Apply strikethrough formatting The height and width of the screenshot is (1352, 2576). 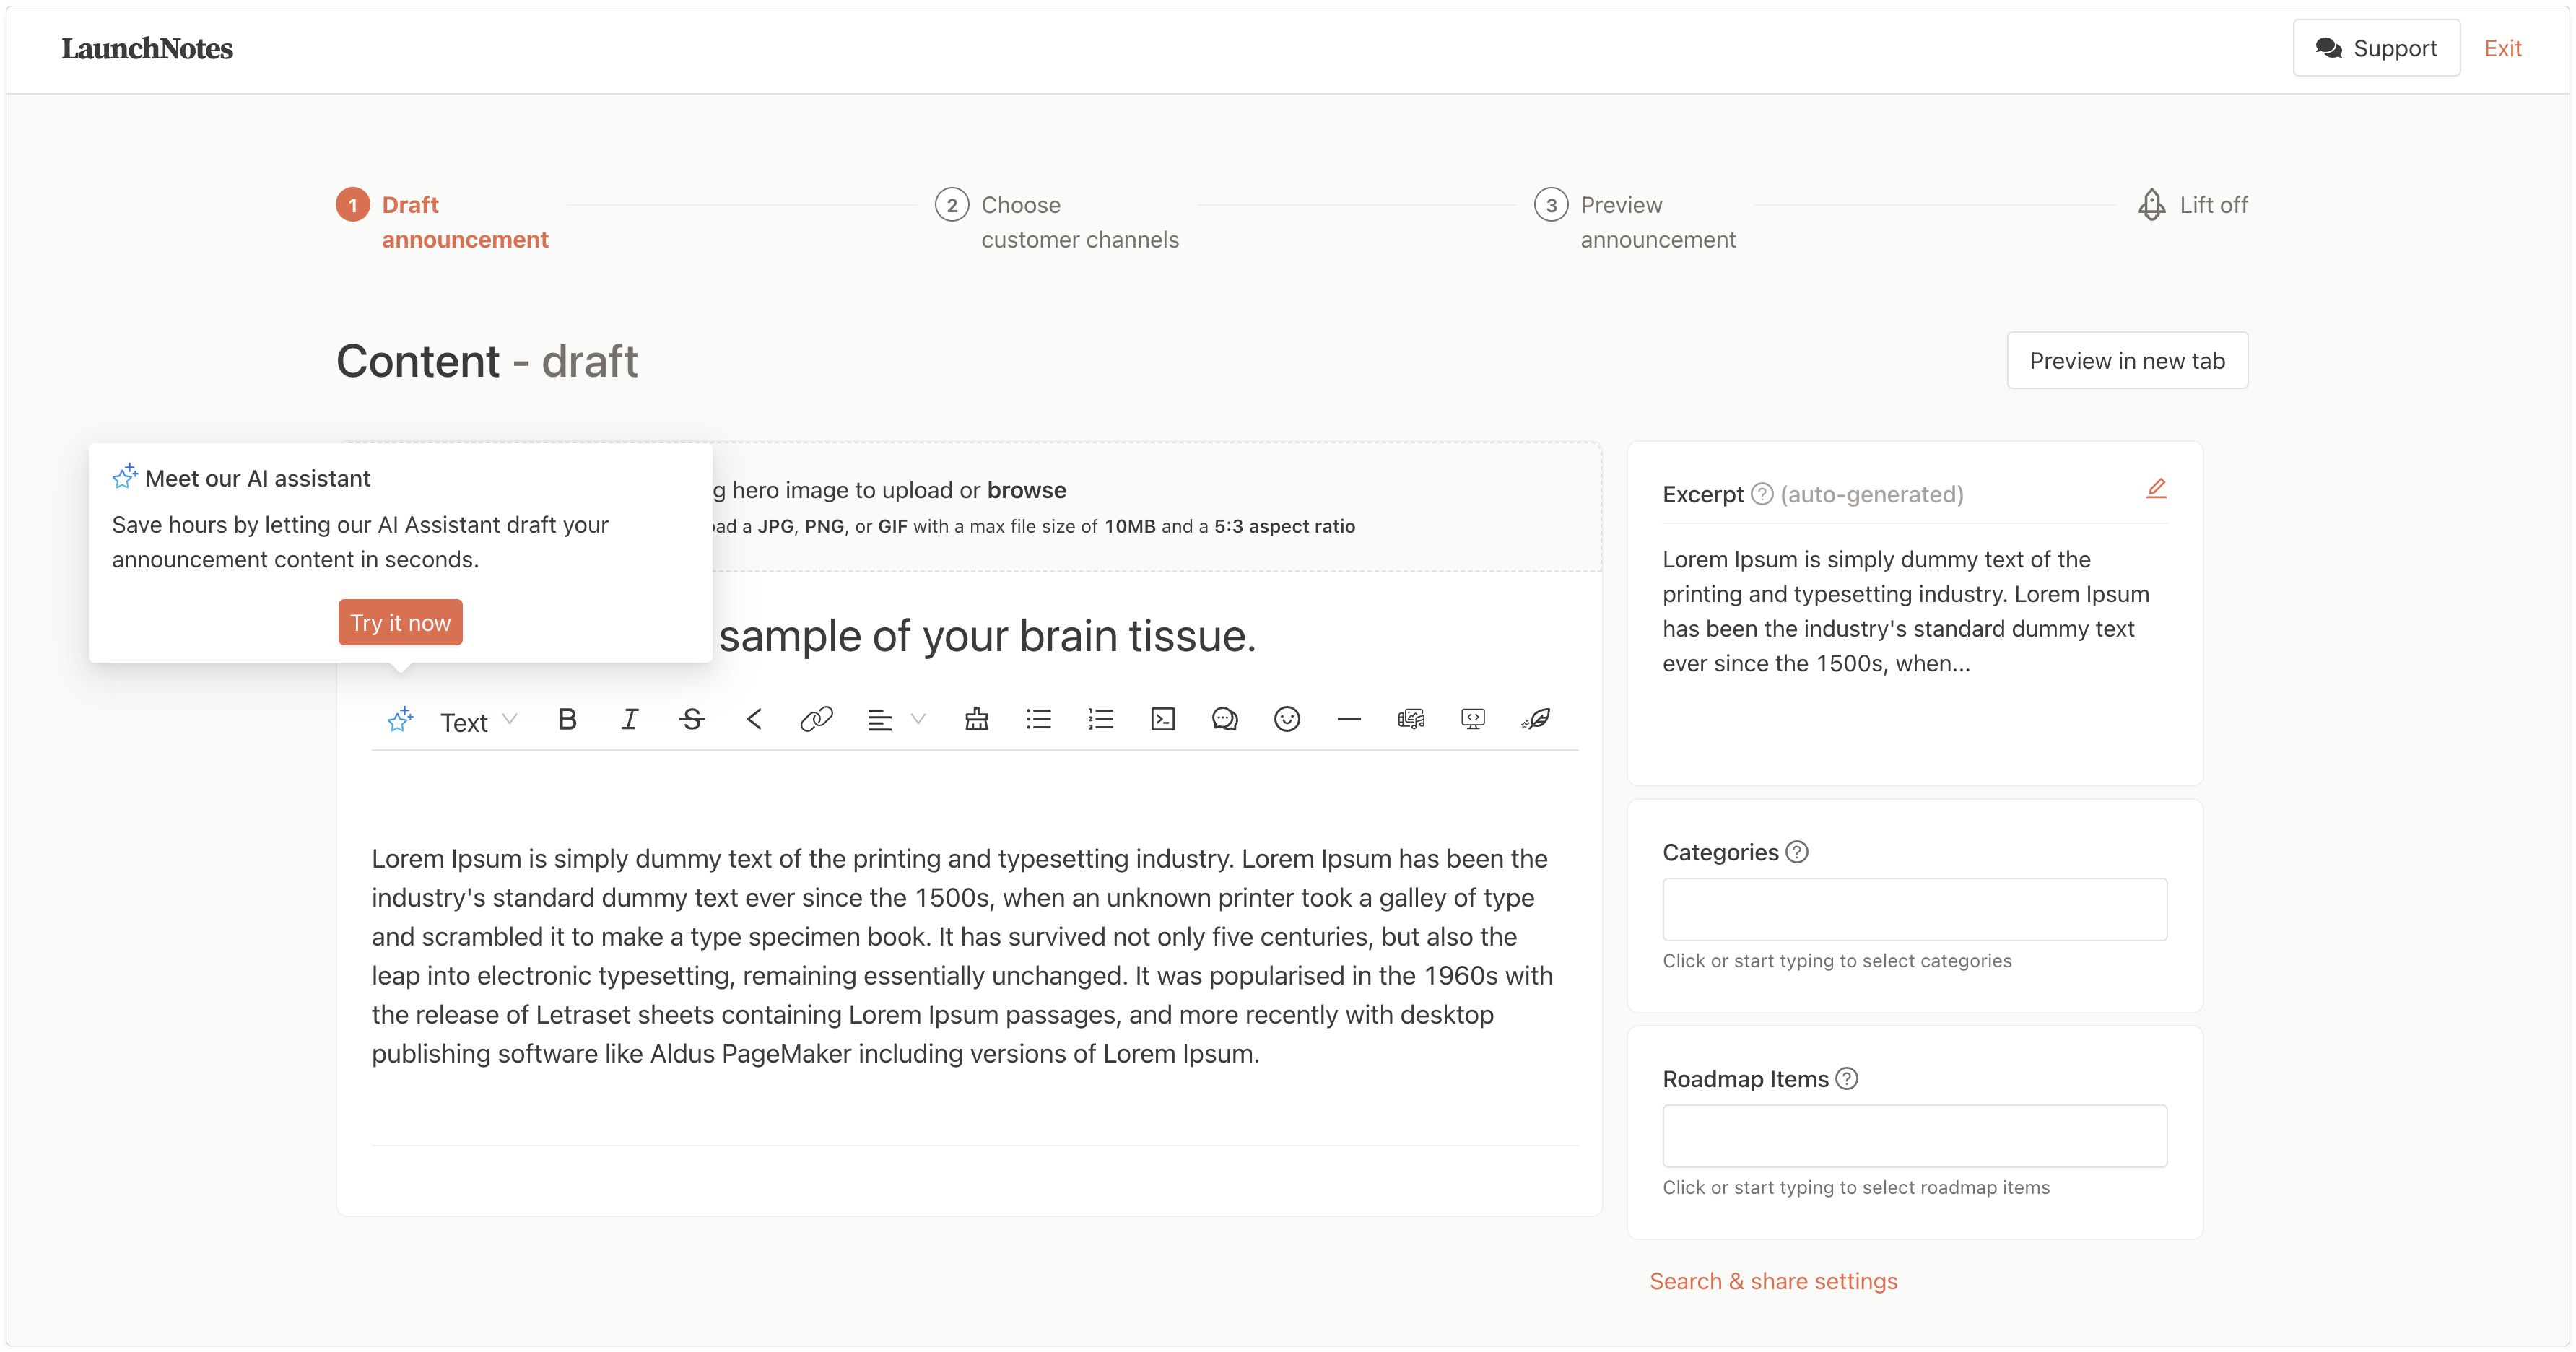(692, 719)
